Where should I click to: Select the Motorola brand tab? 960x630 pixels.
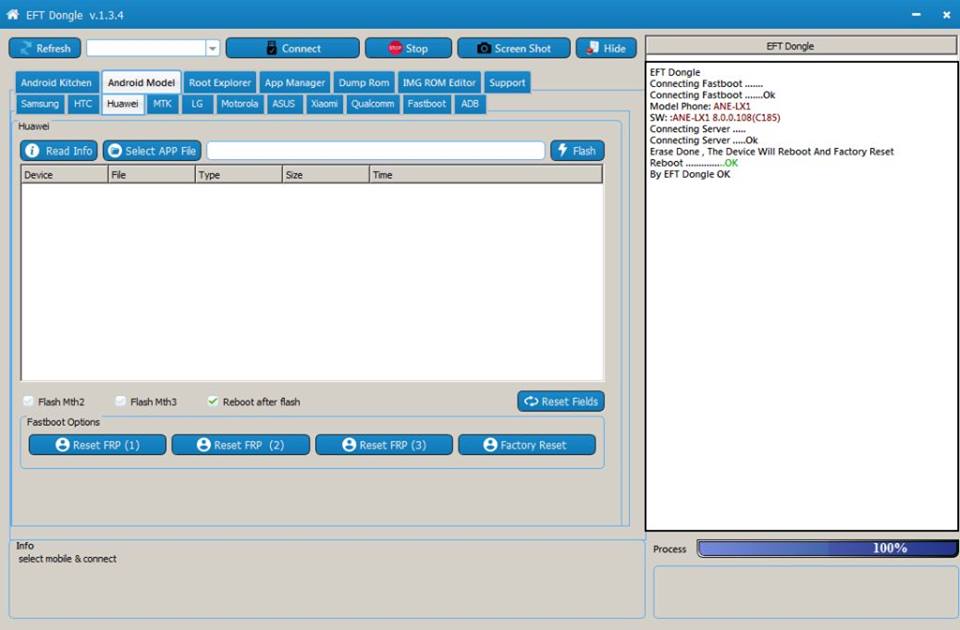239,104
